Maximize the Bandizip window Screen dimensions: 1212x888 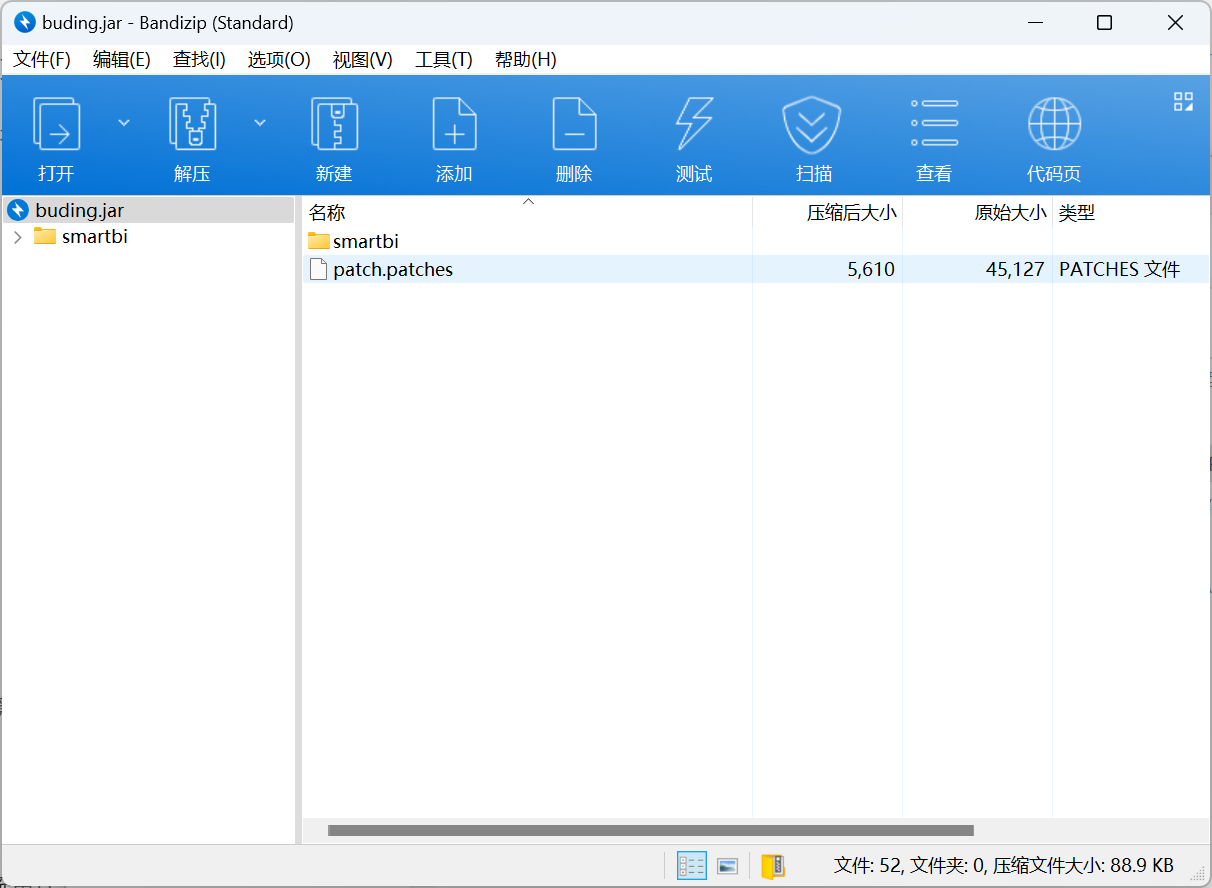coord(1104,22)
